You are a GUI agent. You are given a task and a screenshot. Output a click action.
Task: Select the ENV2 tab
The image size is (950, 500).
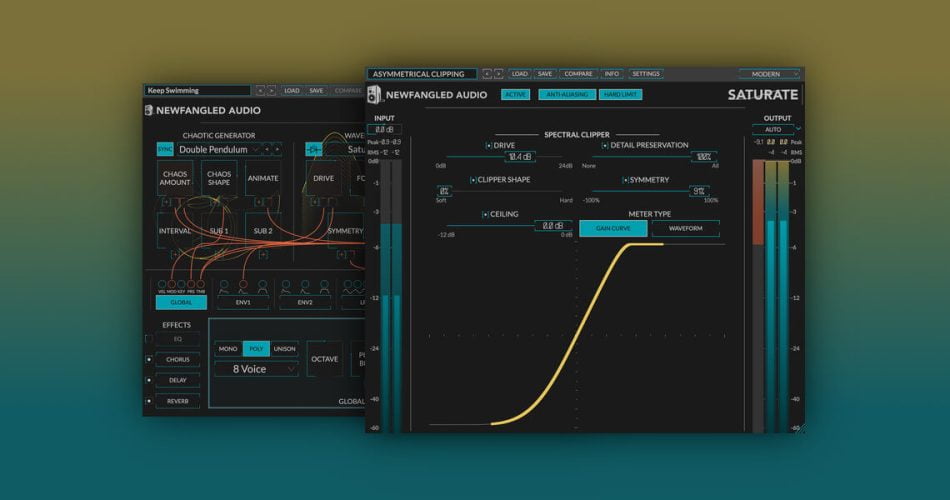305,302
